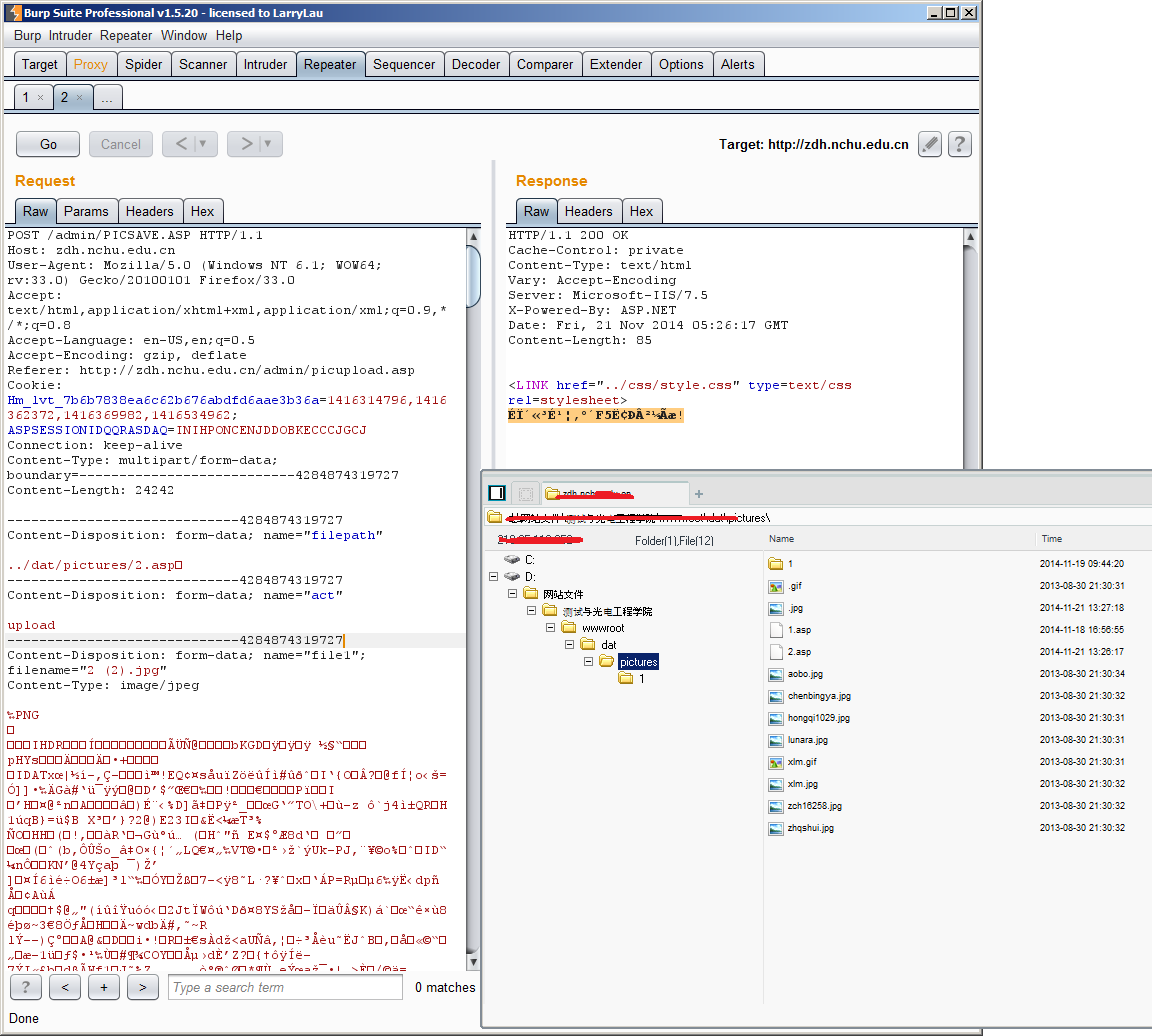The width and height of the screenshot is (1152, 1036).
Task: Click the previous match arrow button
Action: point(65,988)
